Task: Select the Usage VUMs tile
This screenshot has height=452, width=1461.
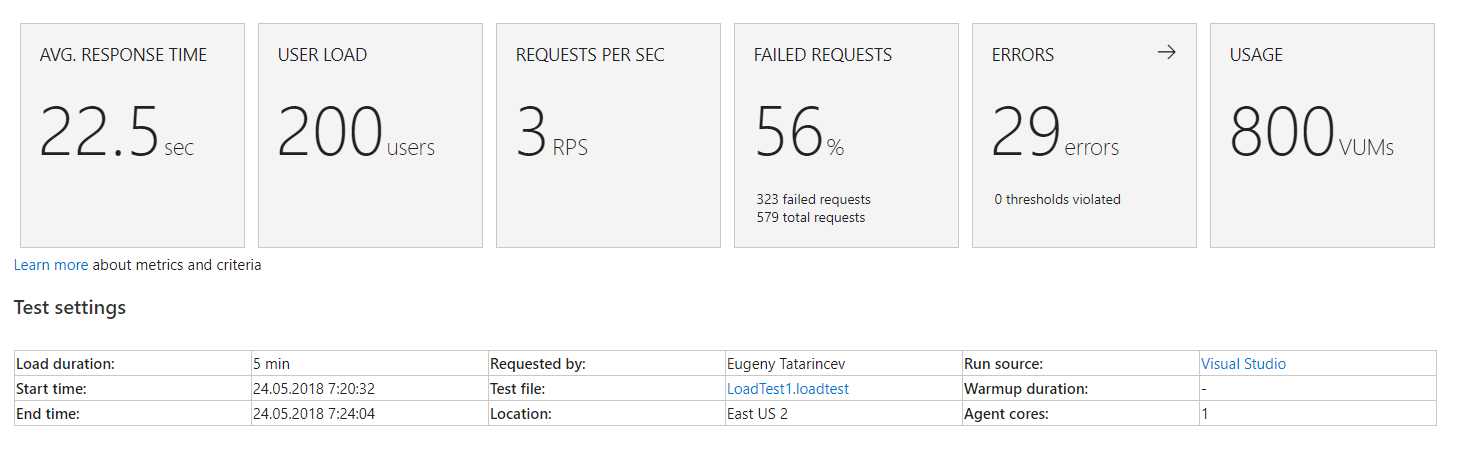Action: (1322, 136)
